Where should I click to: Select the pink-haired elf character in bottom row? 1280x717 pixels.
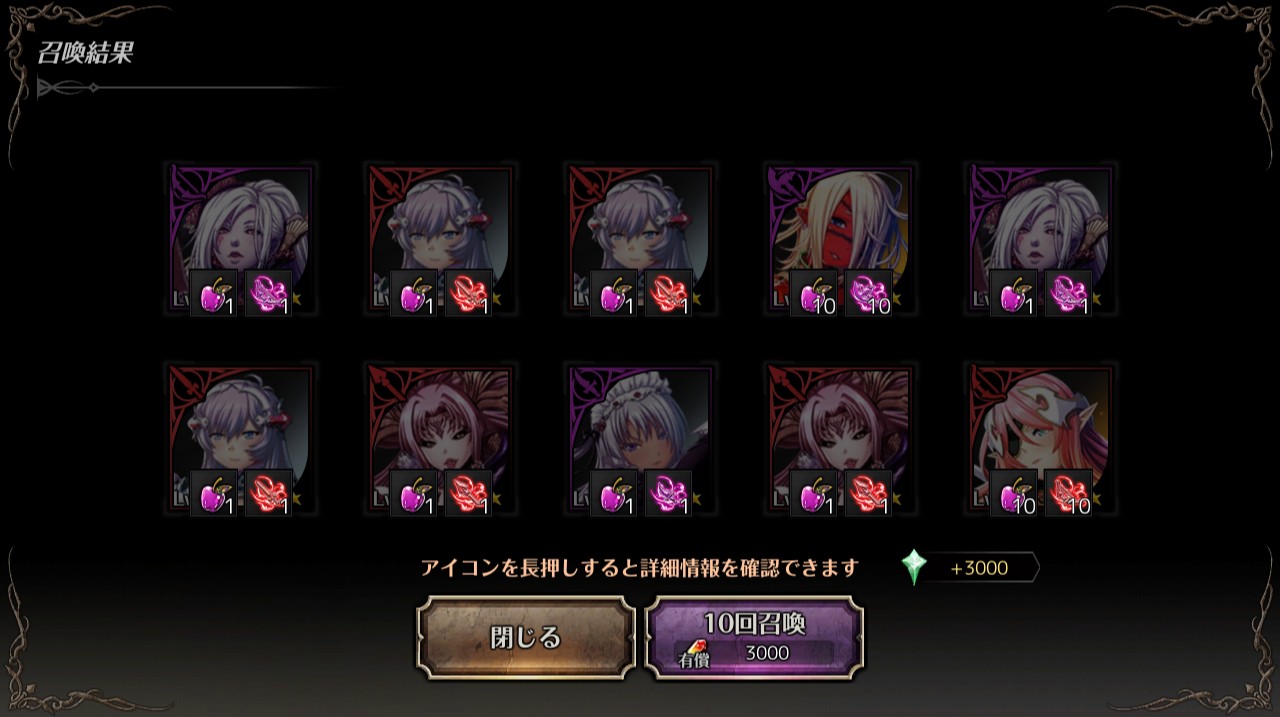coord(1041,440)
